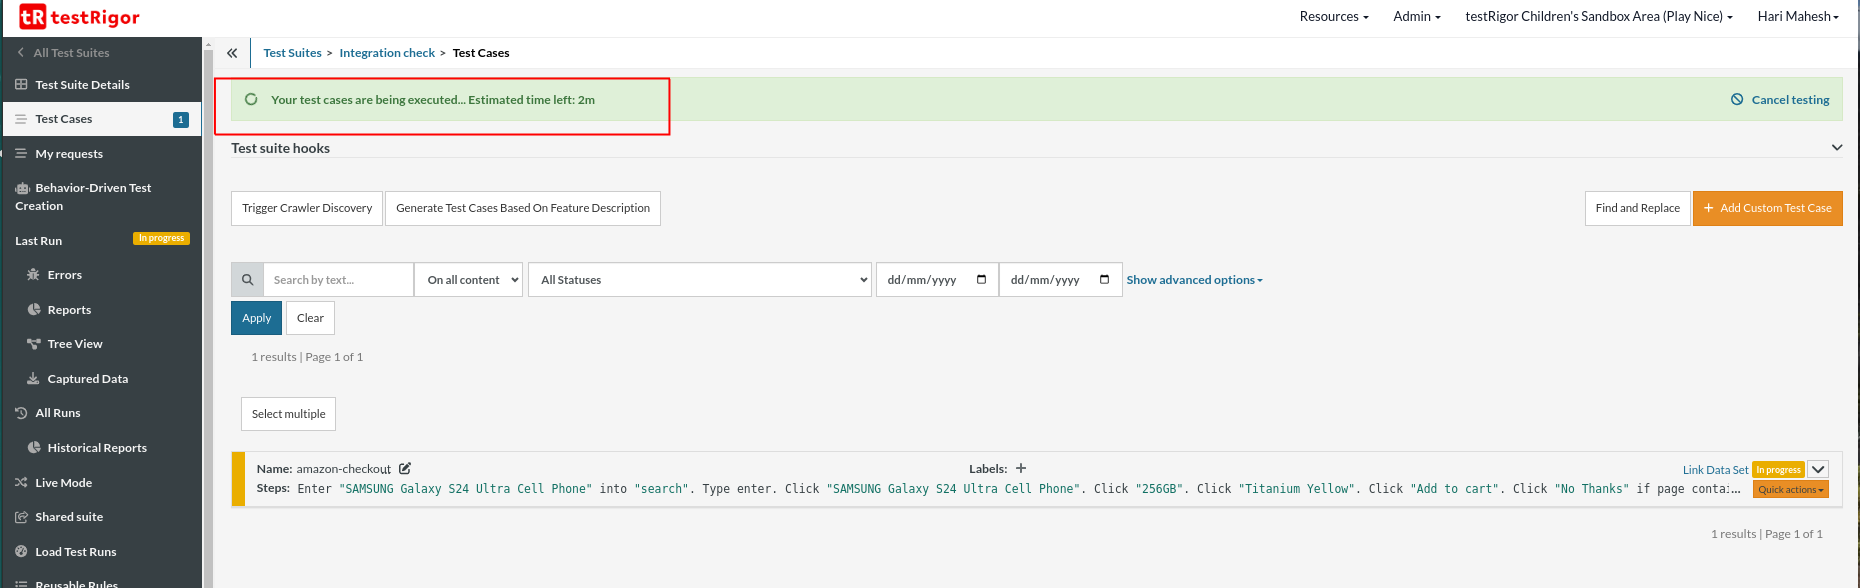Open calendar picker in first date field
Viewport: 1860px width, 588px height.
tap(981, 280)
